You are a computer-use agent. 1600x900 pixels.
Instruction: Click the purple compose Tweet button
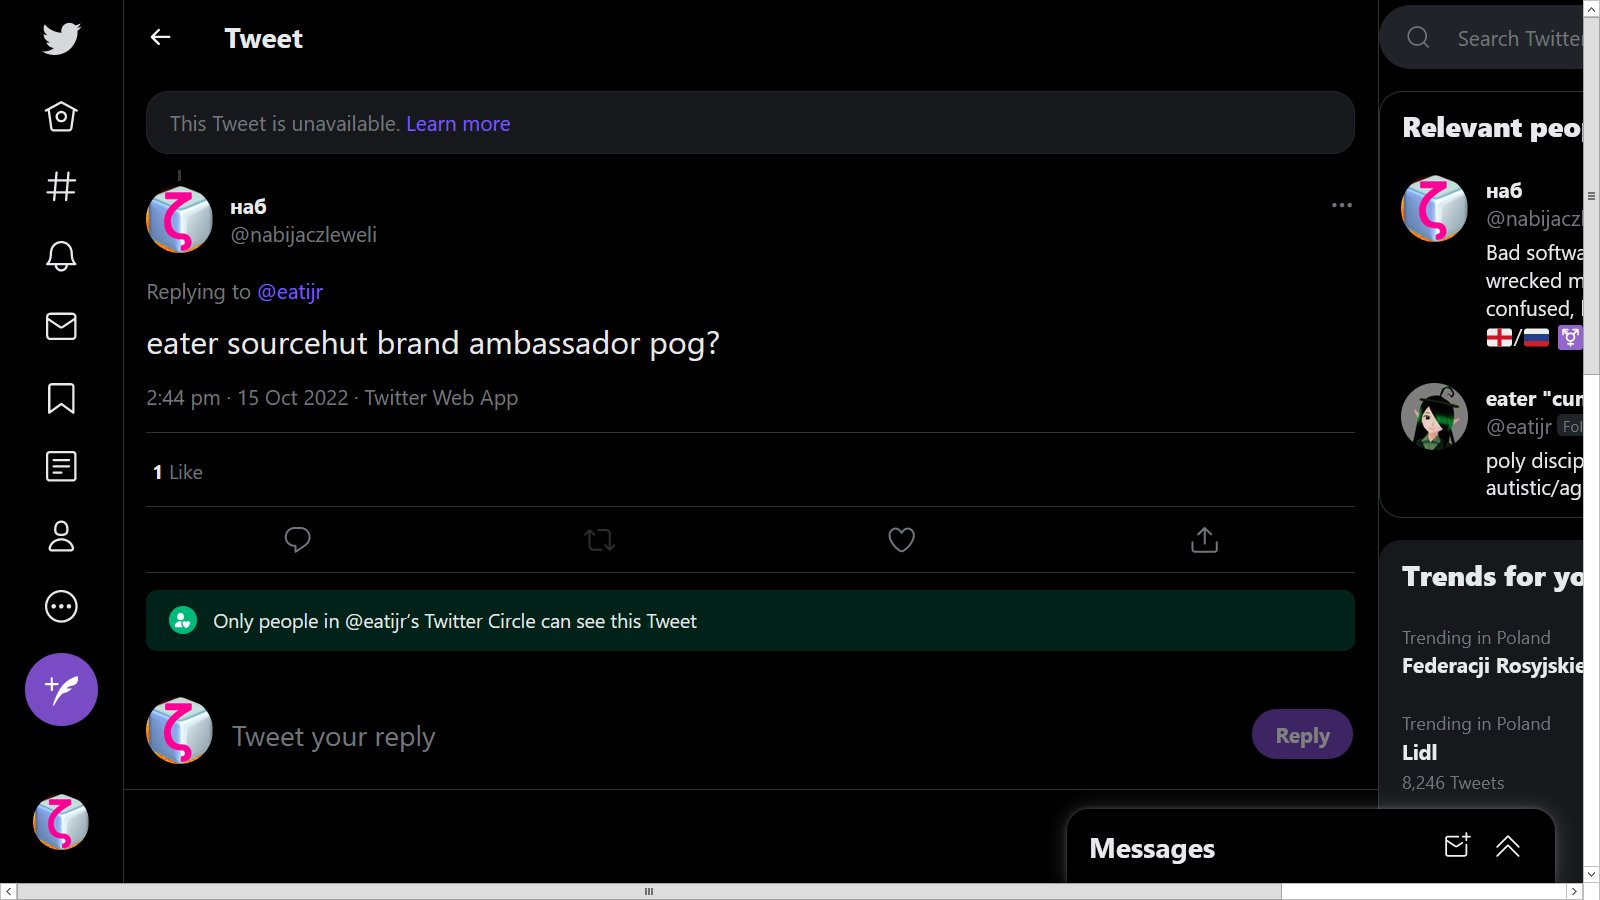[x=61, y=689]
